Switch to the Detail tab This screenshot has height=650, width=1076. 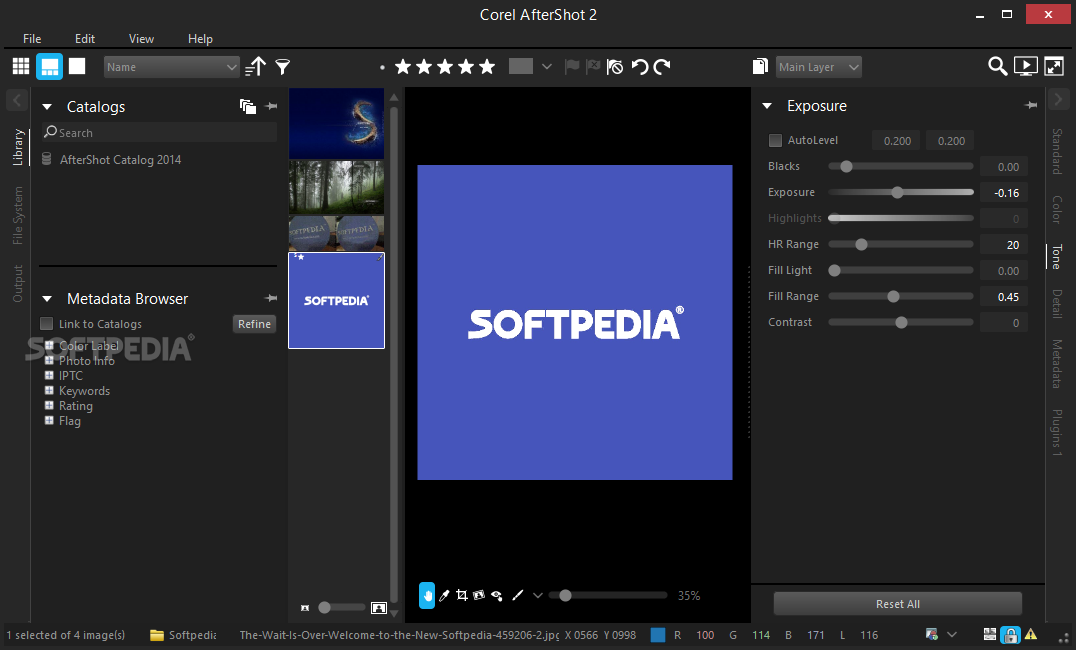pyautogui.click(x=1057, y=303)
